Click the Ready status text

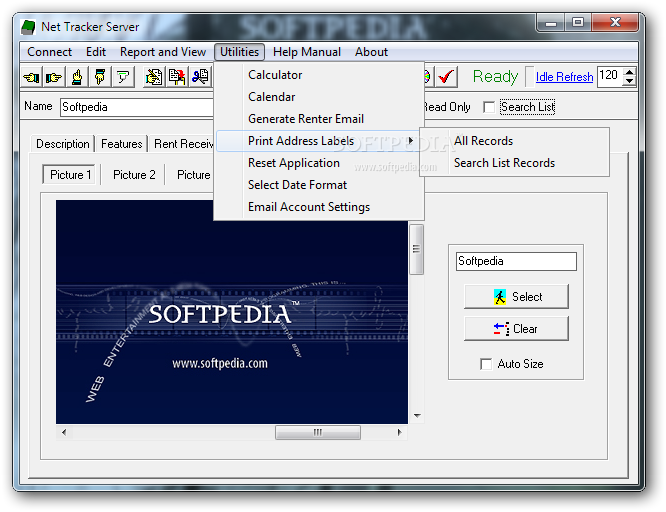(495, 77)
